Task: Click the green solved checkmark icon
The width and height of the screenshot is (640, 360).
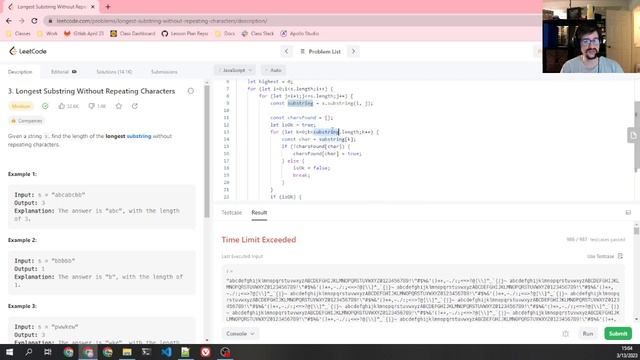Action: click(45, 106)
